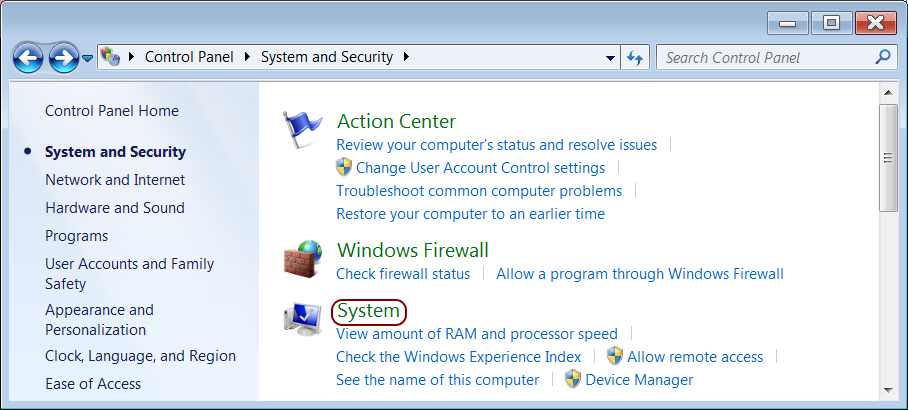Image resolution: width=908 pixels, height=410 pixels.
Task: Expand the arrow after System and Security breadcrumb
Action: [x=405, y=57]
